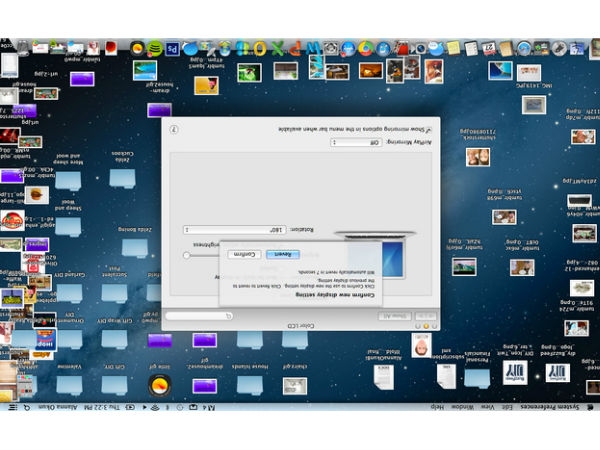The height and width of the screenshot is (450, 600).
Task: Open Microsoft Excel in the dock
Action: tap(277, 49)
